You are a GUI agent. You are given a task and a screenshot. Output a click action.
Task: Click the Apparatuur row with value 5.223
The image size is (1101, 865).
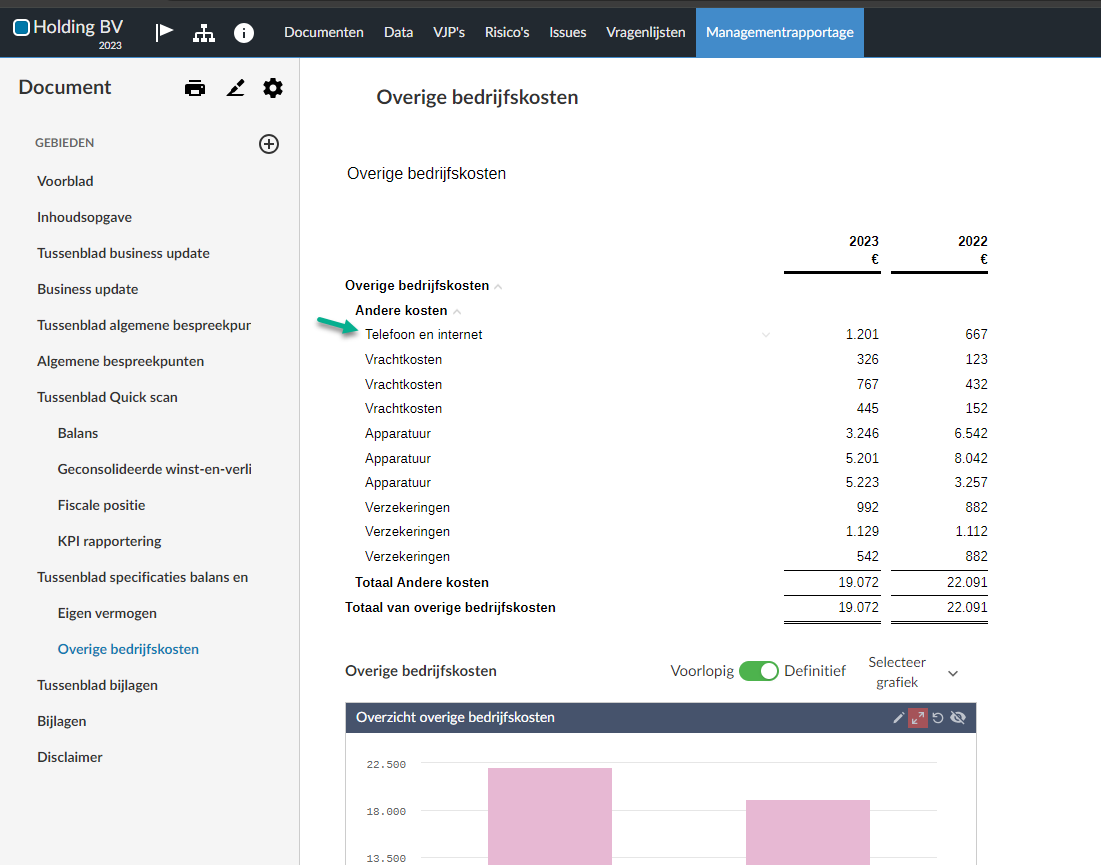[666, 482]
